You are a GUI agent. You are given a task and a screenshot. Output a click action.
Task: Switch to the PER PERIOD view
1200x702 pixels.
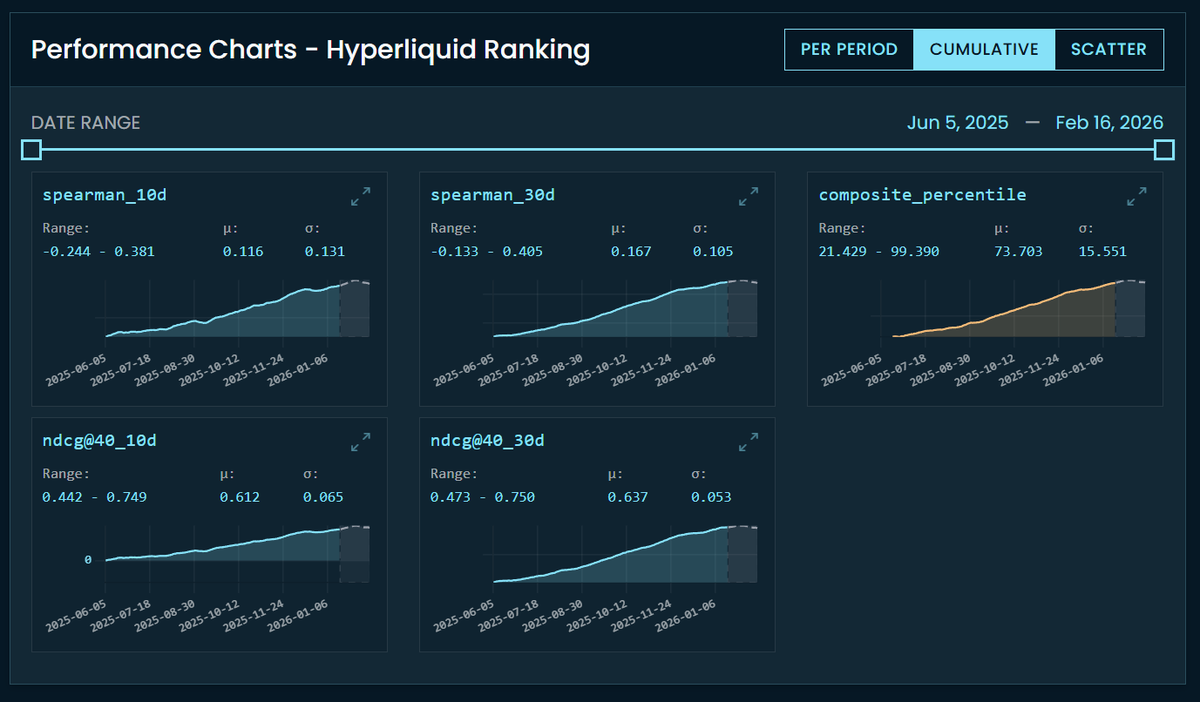tap(849, 50)
